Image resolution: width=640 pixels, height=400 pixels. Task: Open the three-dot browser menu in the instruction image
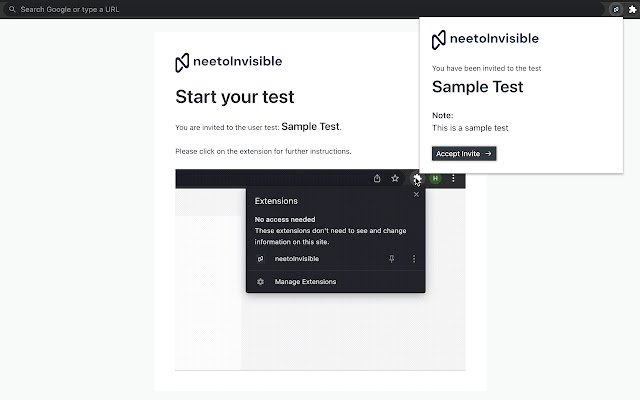tap(453, 178)
